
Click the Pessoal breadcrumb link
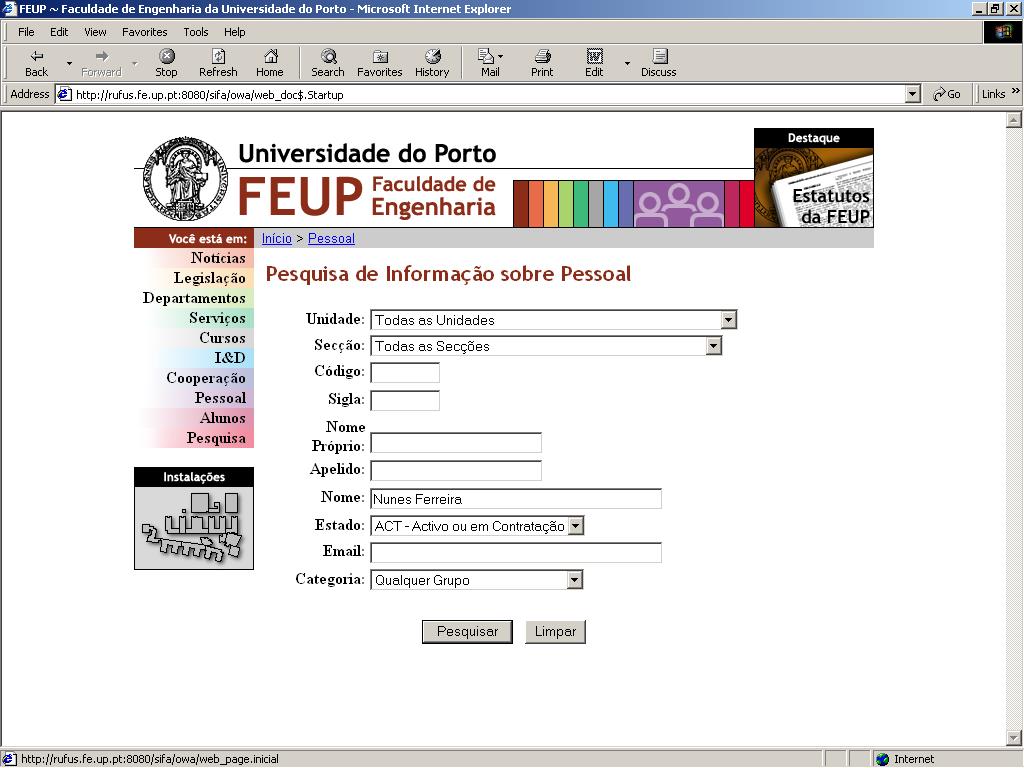331,238
